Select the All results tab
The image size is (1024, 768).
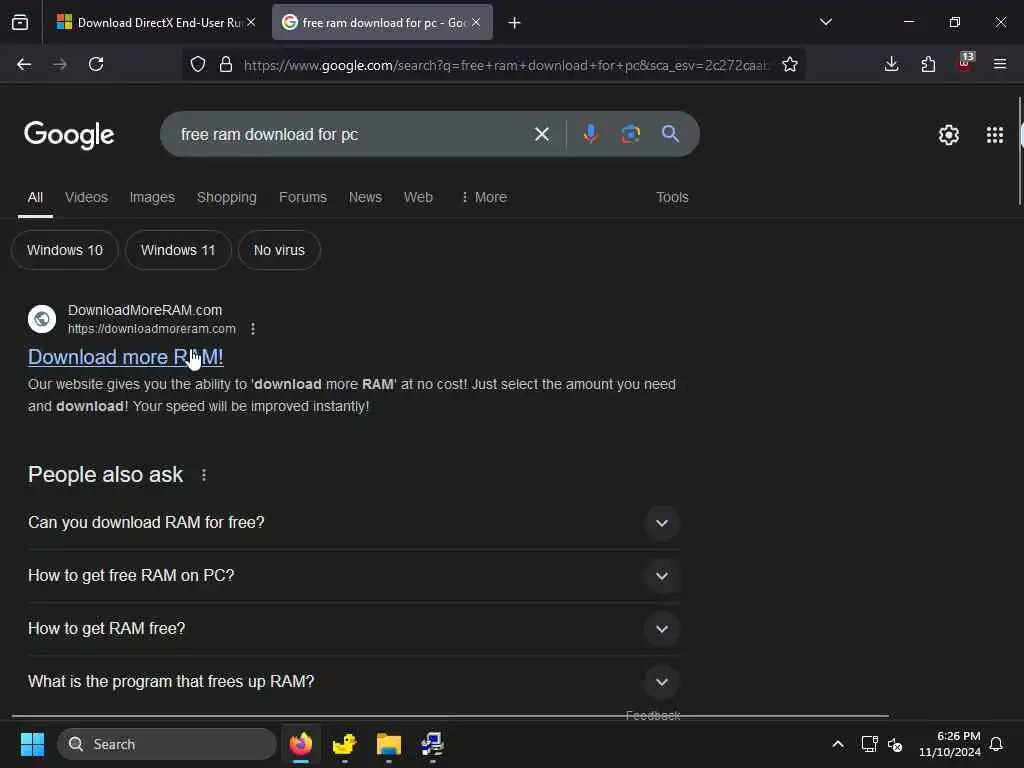coord(35,197)
